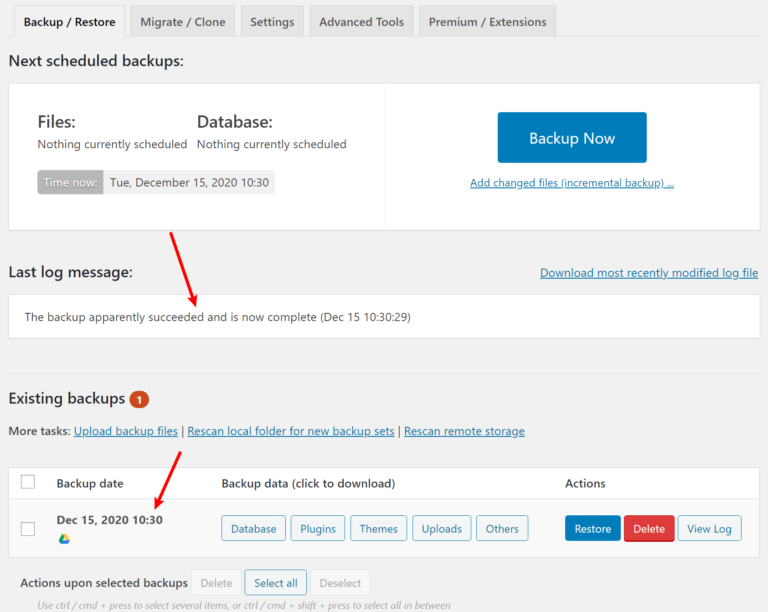This screenshot has height=612, width=768.
Task: Click the Time now label
Action: point(71,182)
